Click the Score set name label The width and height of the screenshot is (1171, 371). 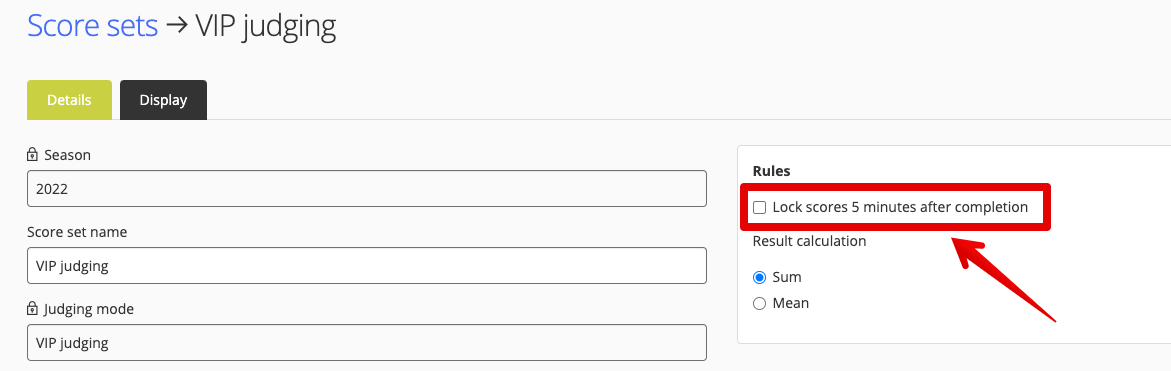[77, 232]
